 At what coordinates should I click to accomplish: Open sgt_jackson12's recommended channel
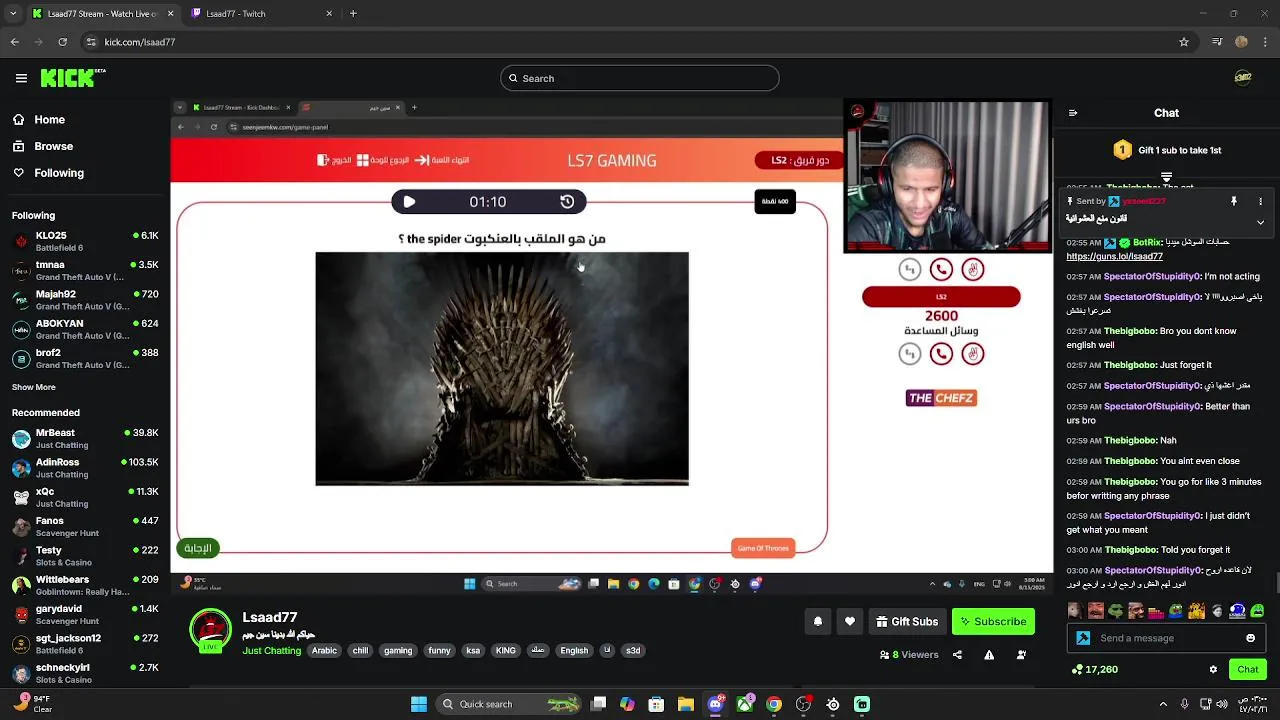click(85, 644)
